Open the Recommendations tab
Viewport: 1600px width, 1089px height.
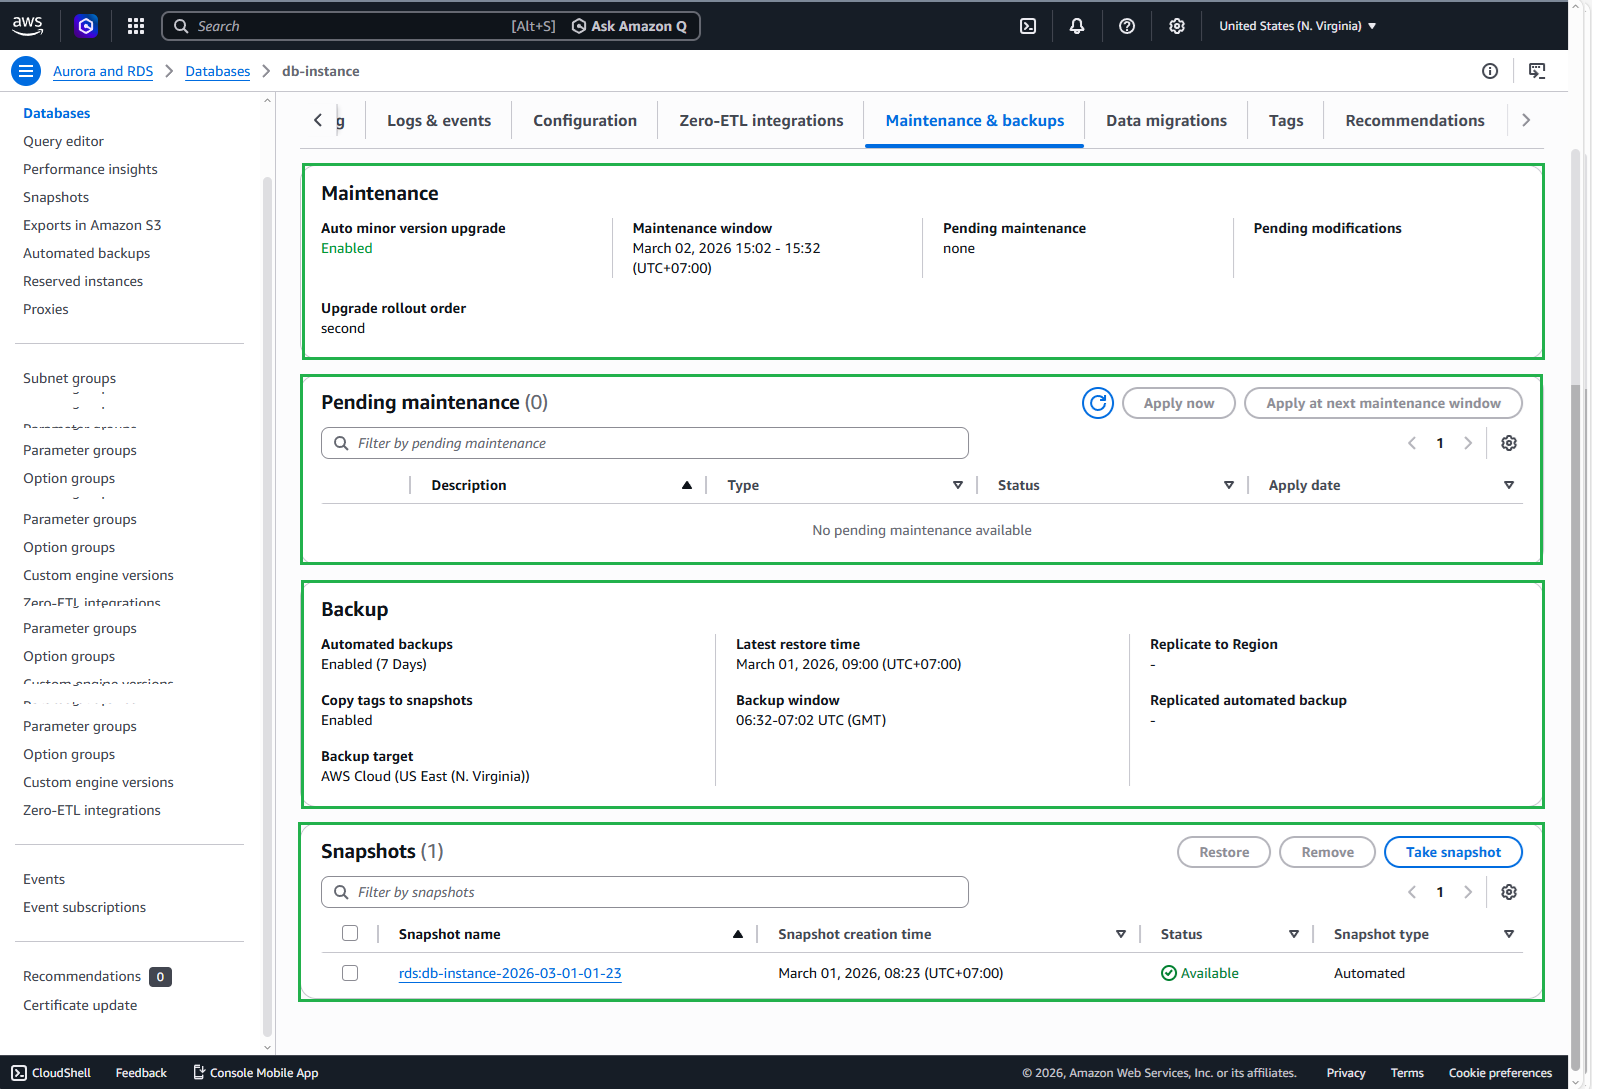1415,120
